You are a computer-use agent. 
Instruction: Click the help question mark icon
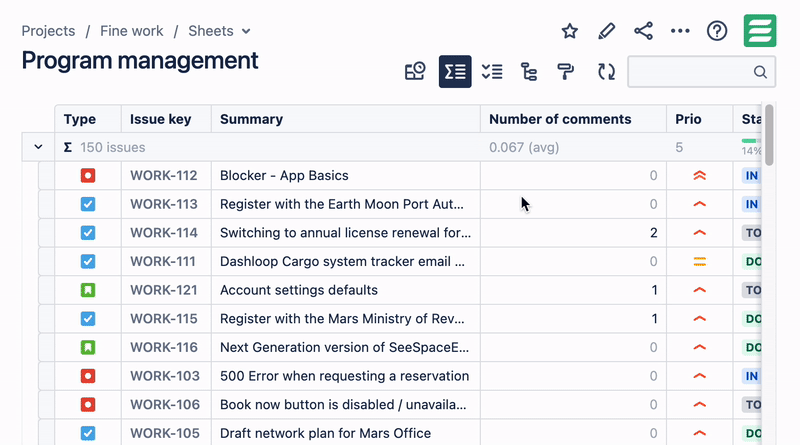pos(717,31)
